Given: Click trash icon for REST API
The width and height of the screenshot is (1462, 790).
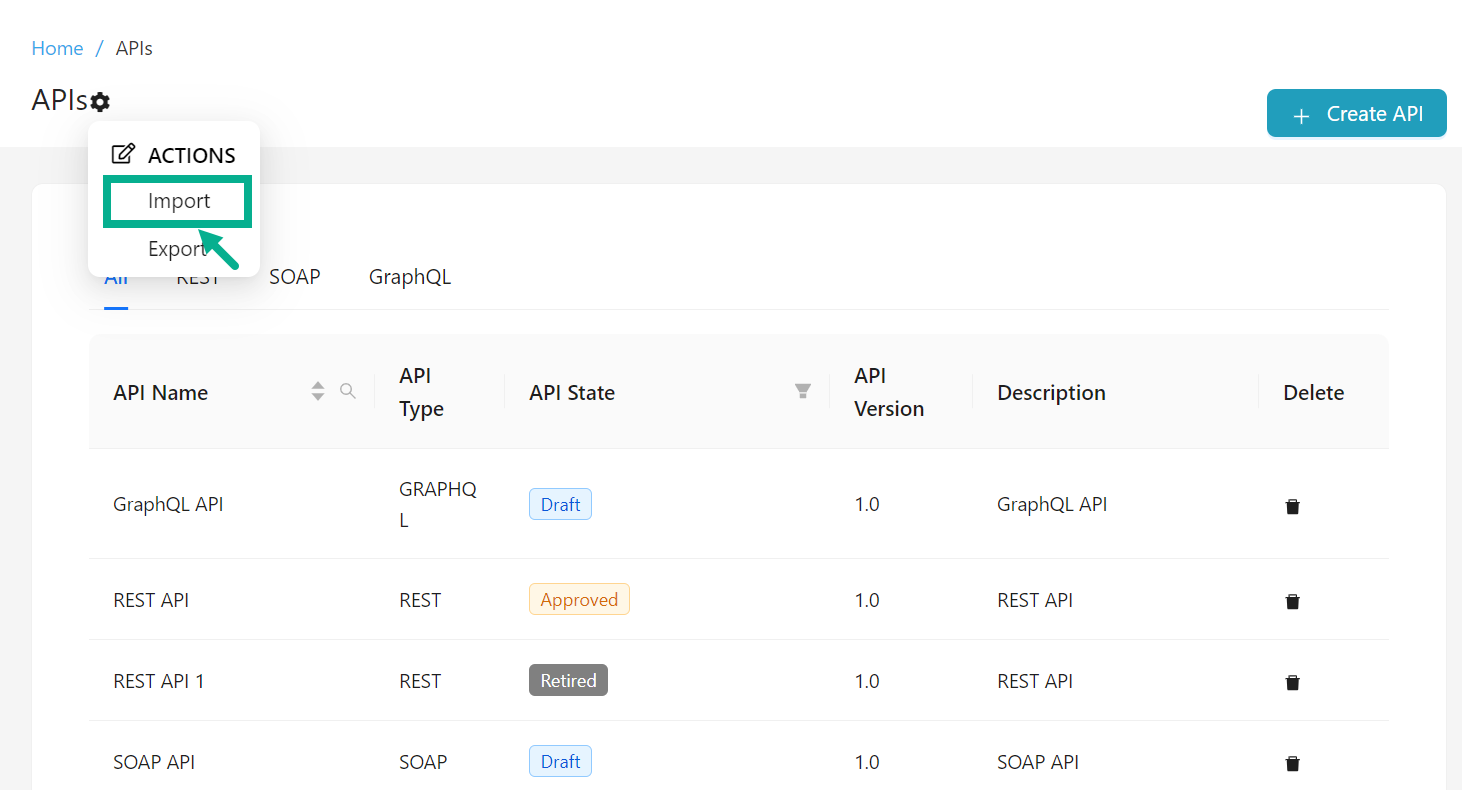Looking at the screenshot, I should click(x=1292, y=601).
